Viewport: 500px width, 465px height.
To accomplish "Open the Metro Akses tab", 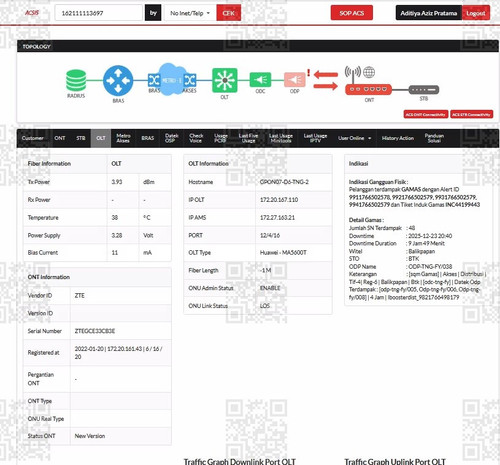I will click(123, 138).
